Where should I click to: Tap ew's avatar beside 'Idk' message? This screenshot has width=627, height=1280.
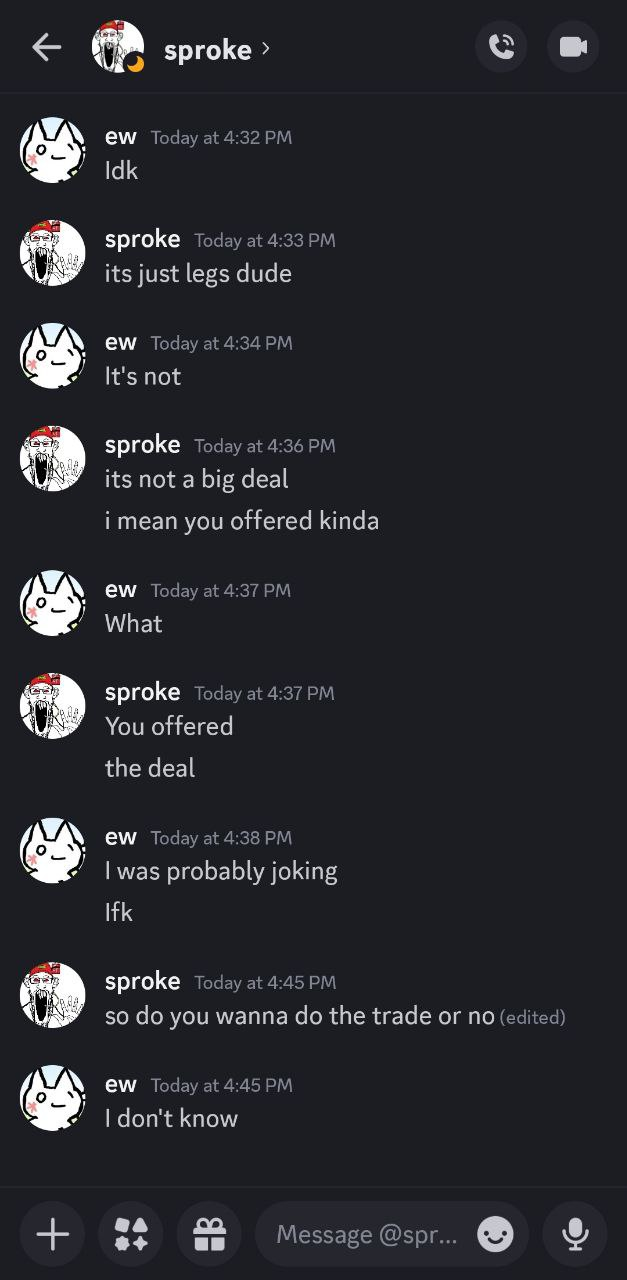pos(53,150)
